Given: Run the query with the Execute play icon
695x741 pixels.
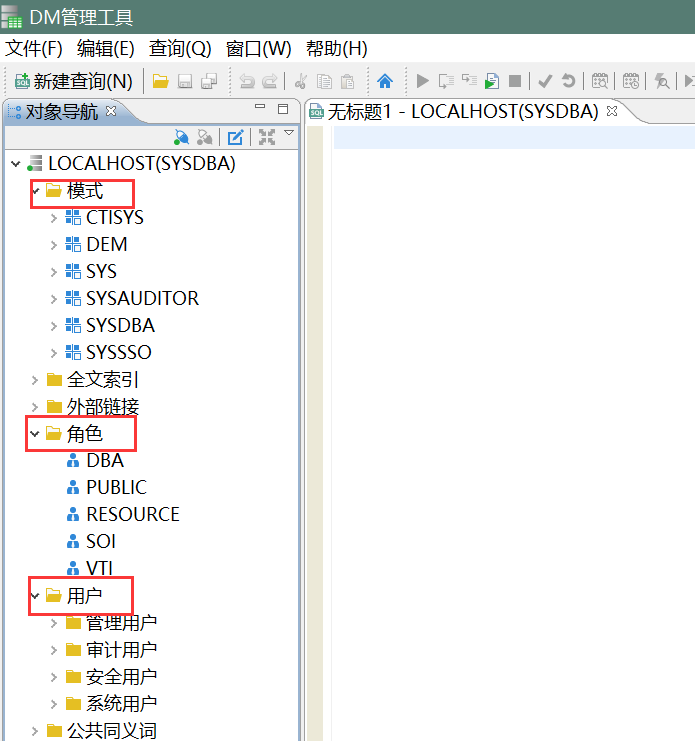Looking at the screenshot, I should pyautogui.click(x=422, y=81).
